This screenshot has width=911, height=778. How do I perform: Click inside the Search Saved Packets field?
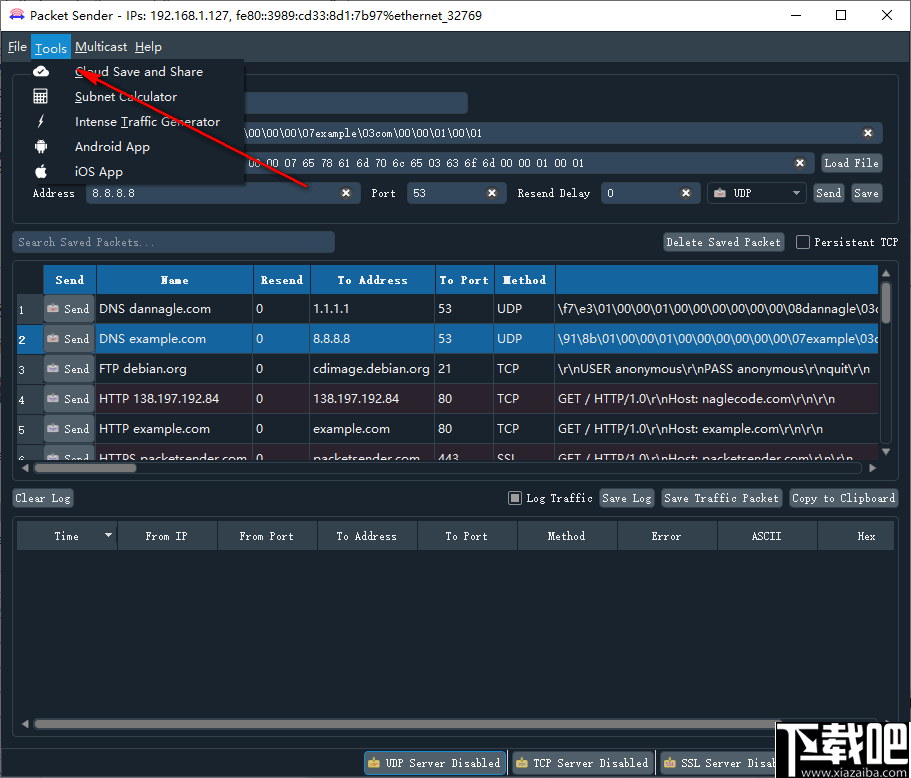(x=174, y=241)
